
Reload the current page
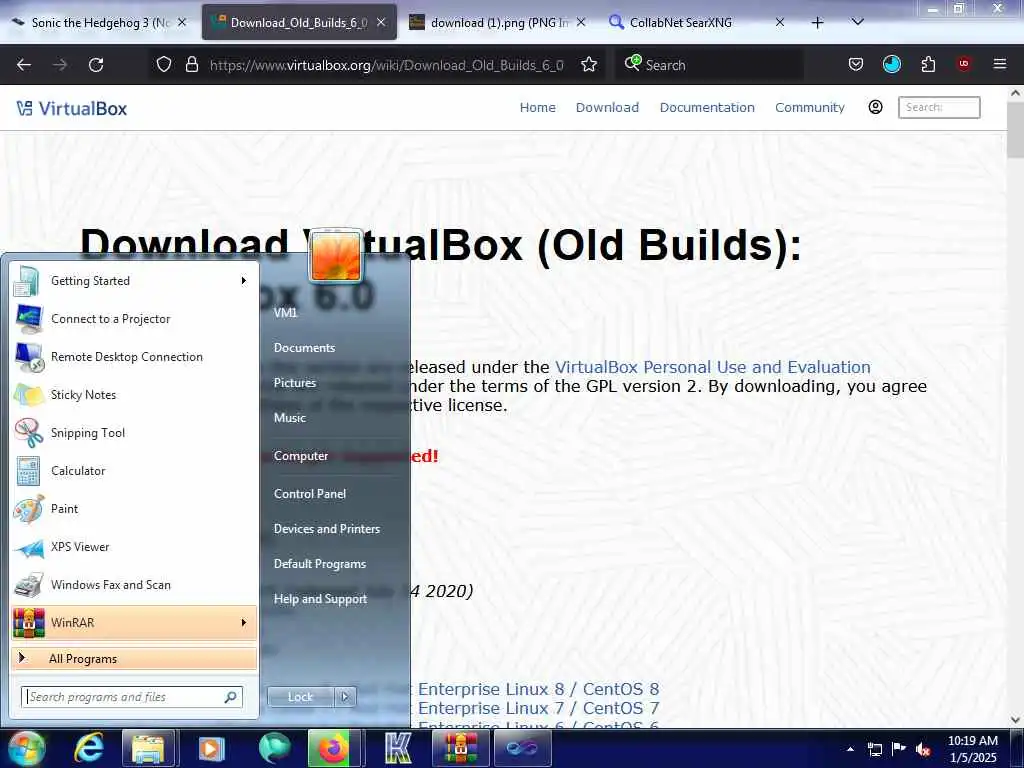tap(96, 65)
